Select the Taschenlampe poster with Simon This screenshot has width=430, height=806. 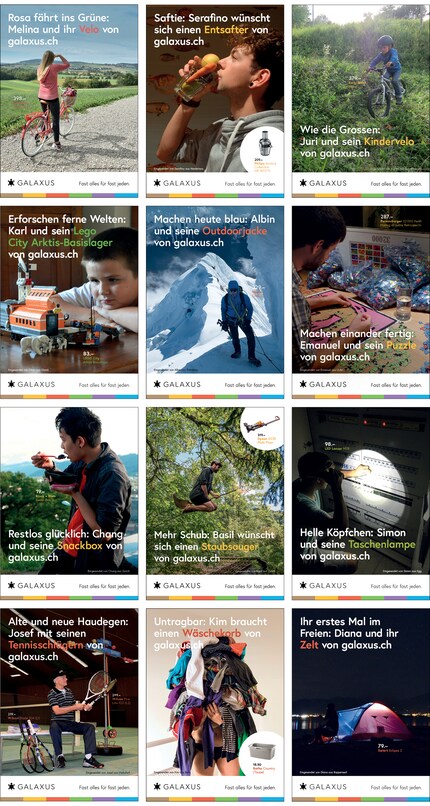pos(361,503)
